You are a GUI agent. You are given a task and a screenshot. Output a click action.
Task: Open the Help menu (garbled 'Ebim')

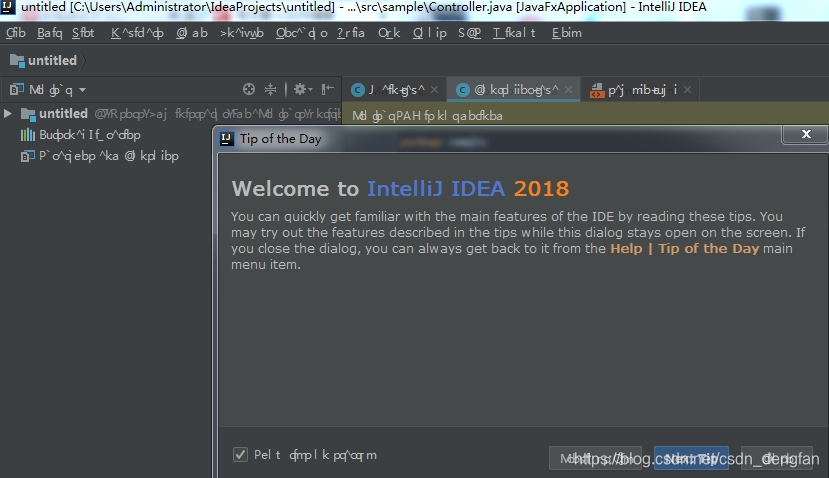pos(566,33)
